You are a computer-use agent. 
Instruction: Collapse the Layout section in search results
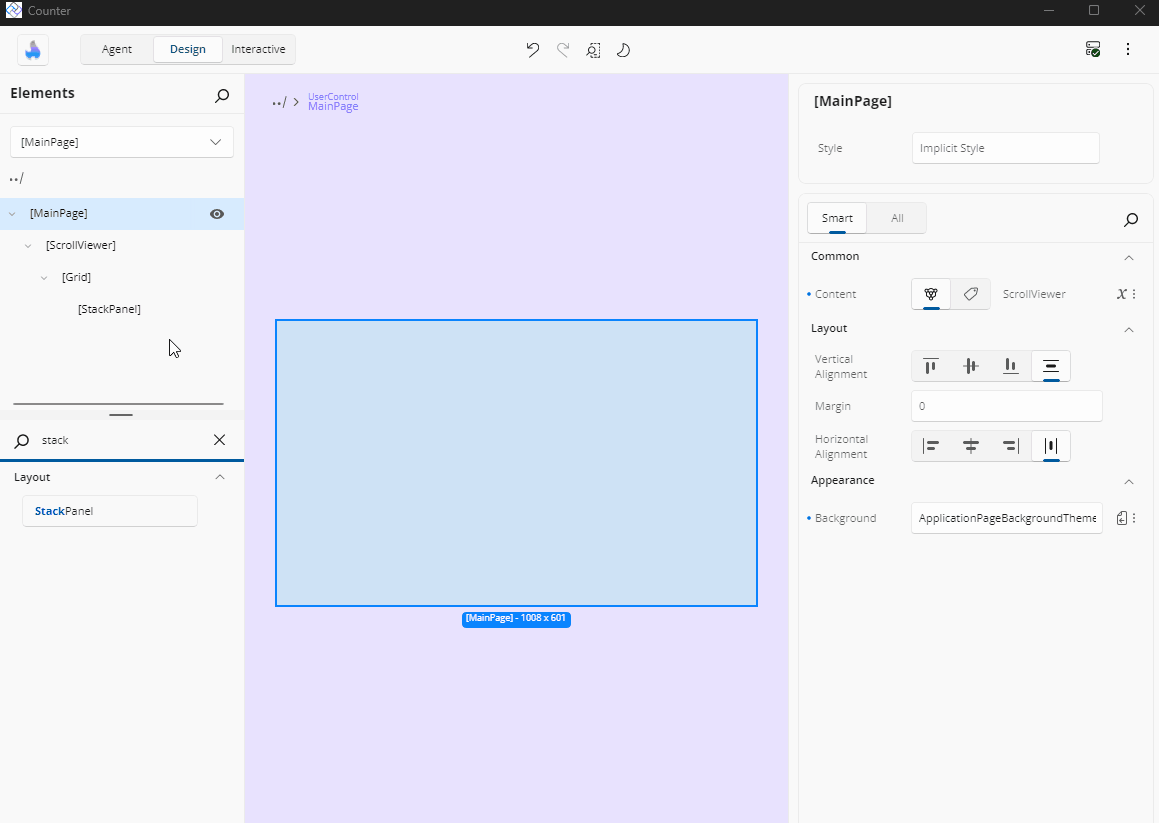[x=220, y=477]
